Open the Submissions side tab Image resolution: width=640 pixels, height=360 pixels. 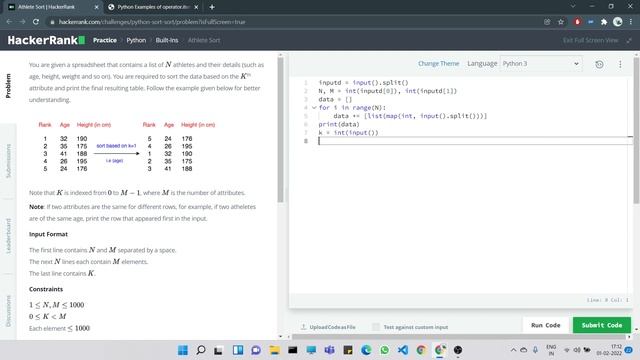point(8,160)
